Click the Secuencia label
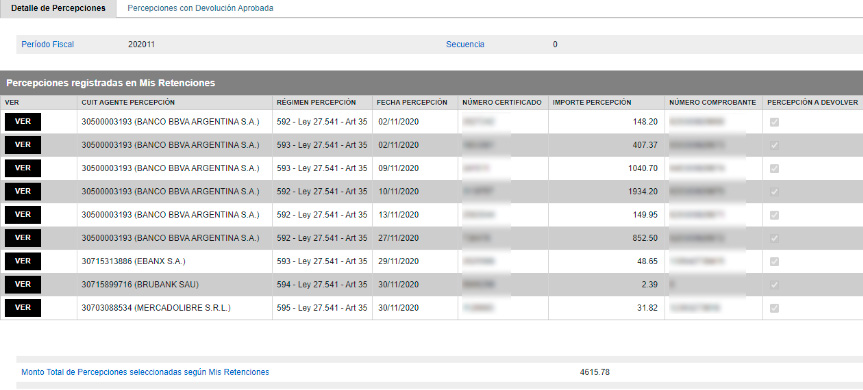Image resolution: width=863 pixels, height=390 pixels. (x=465, y=45)
